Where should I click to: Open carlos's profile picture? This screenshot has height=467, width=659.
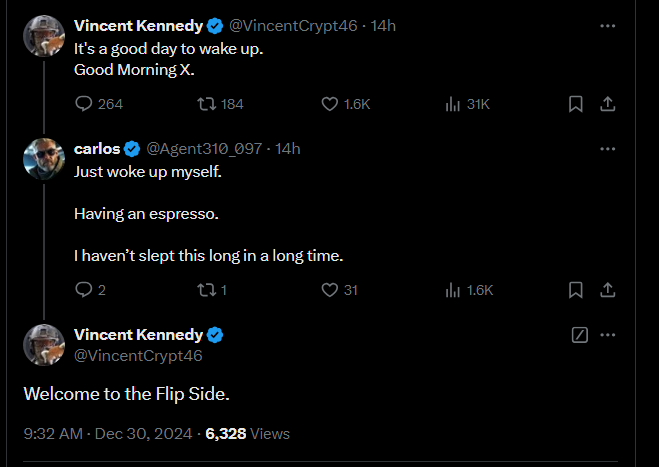pos(44,158)
